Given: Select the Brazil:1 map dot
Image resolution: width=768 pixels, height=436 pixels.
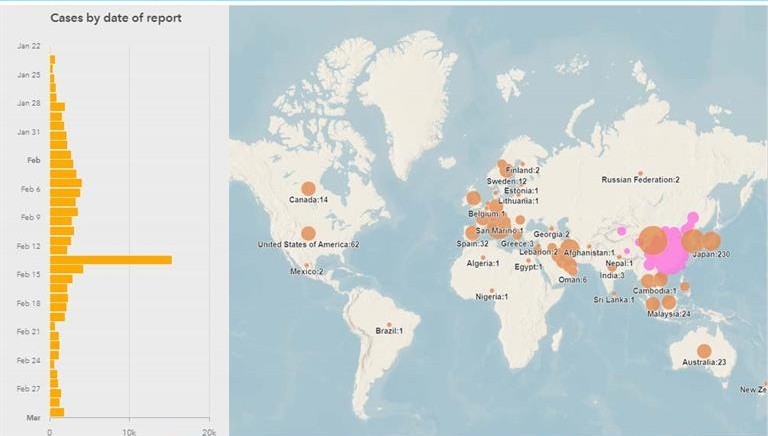Looking at the screenshot, I should tap(389, 325).
